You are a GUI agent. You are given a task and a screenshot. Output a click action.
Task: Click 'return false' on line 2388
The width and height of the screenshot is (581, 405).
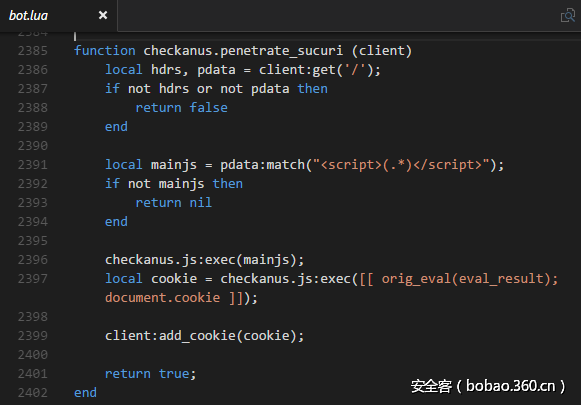[x=182, y=108]
